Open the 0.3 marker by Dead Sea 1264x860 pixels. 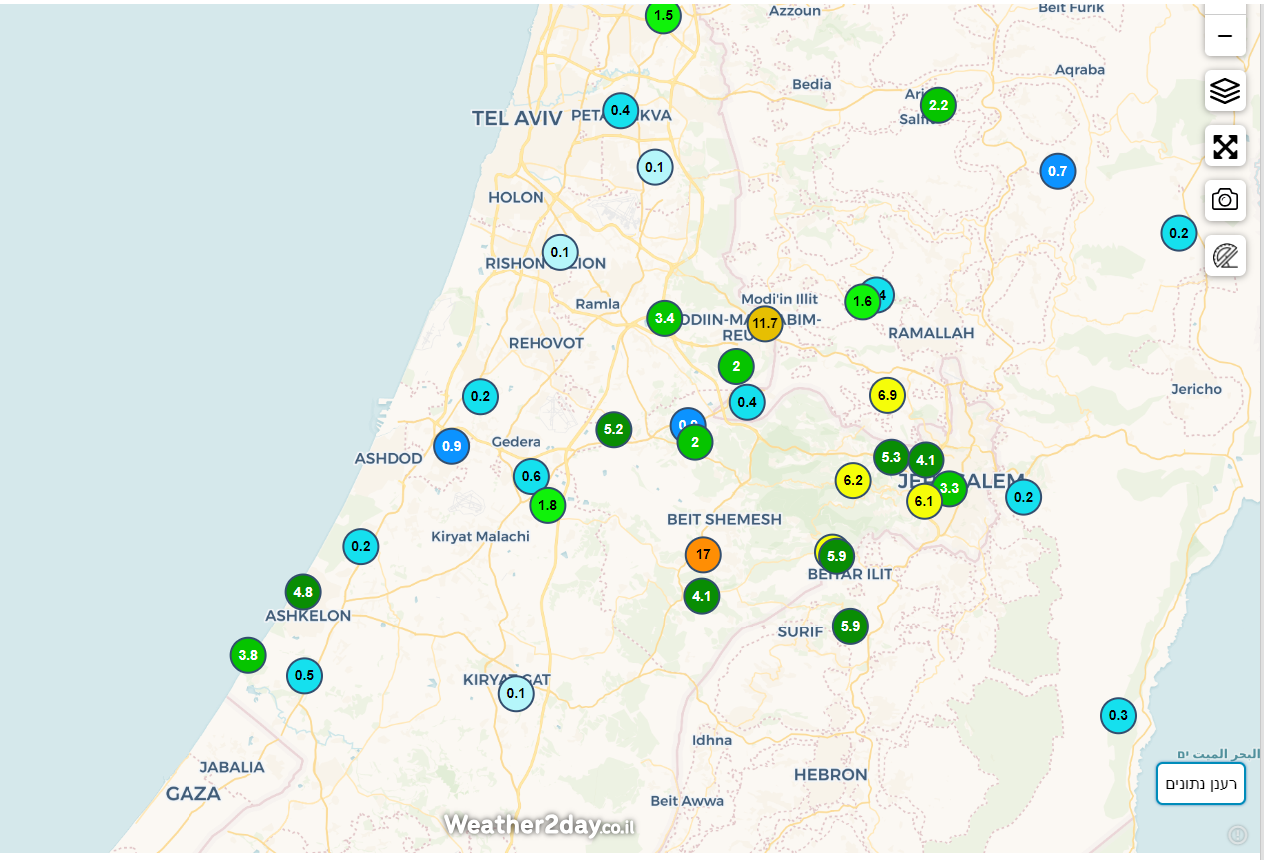(x=1118, y=715)
